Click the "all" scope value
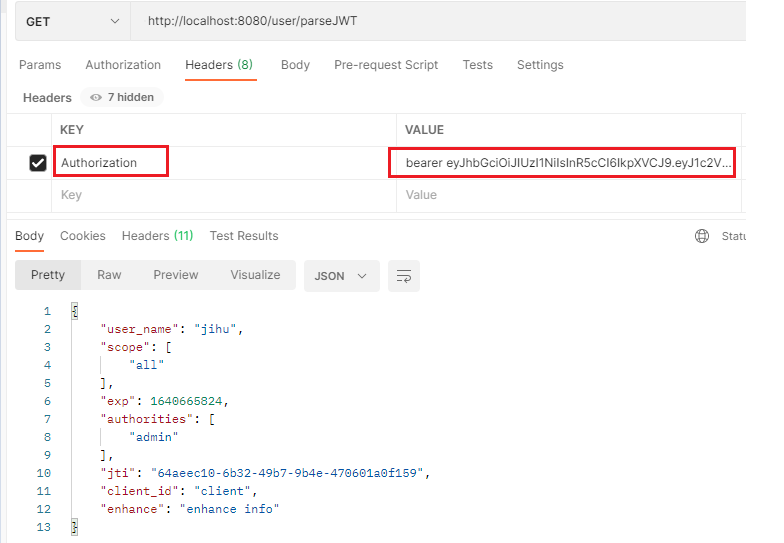Screen dimensions: 784x543 tap(146, 365)
